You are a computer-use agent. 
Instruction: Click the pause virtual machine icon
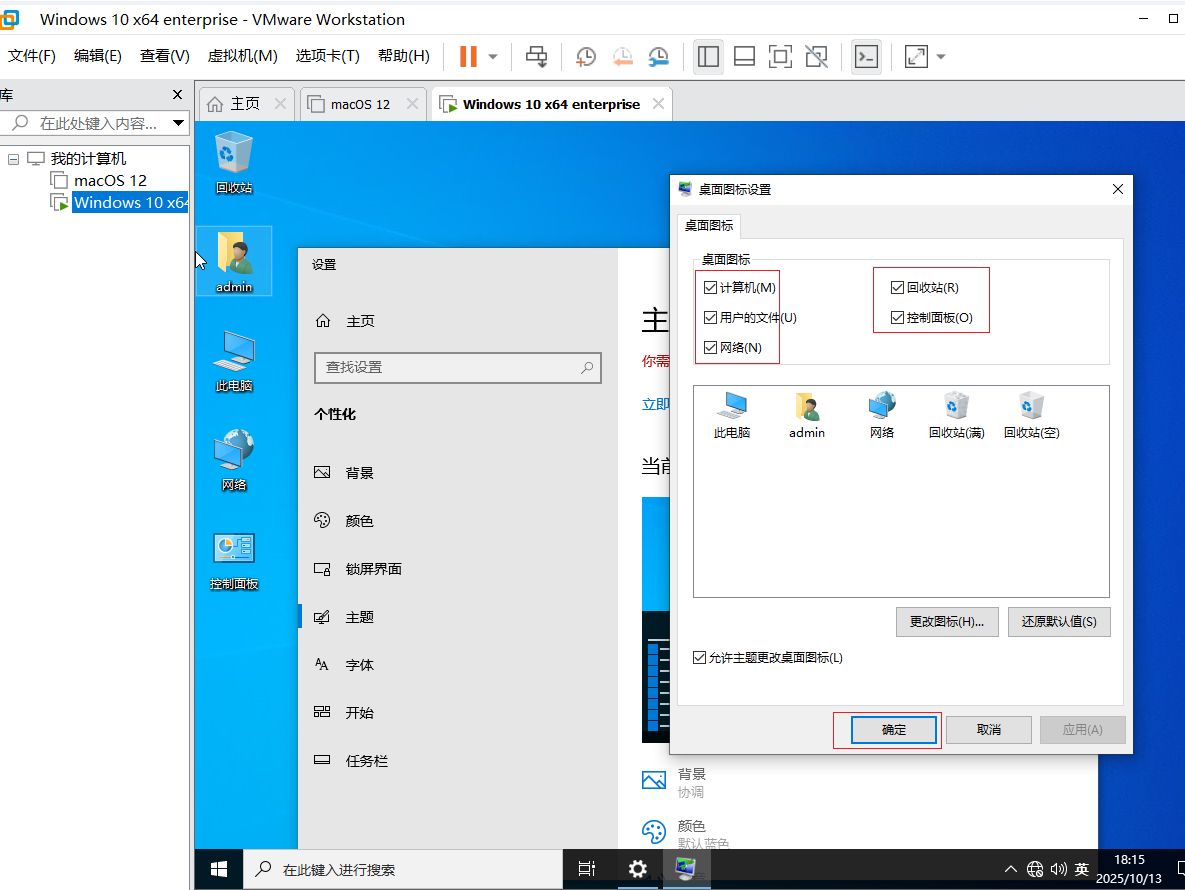[x=468, y=57]
